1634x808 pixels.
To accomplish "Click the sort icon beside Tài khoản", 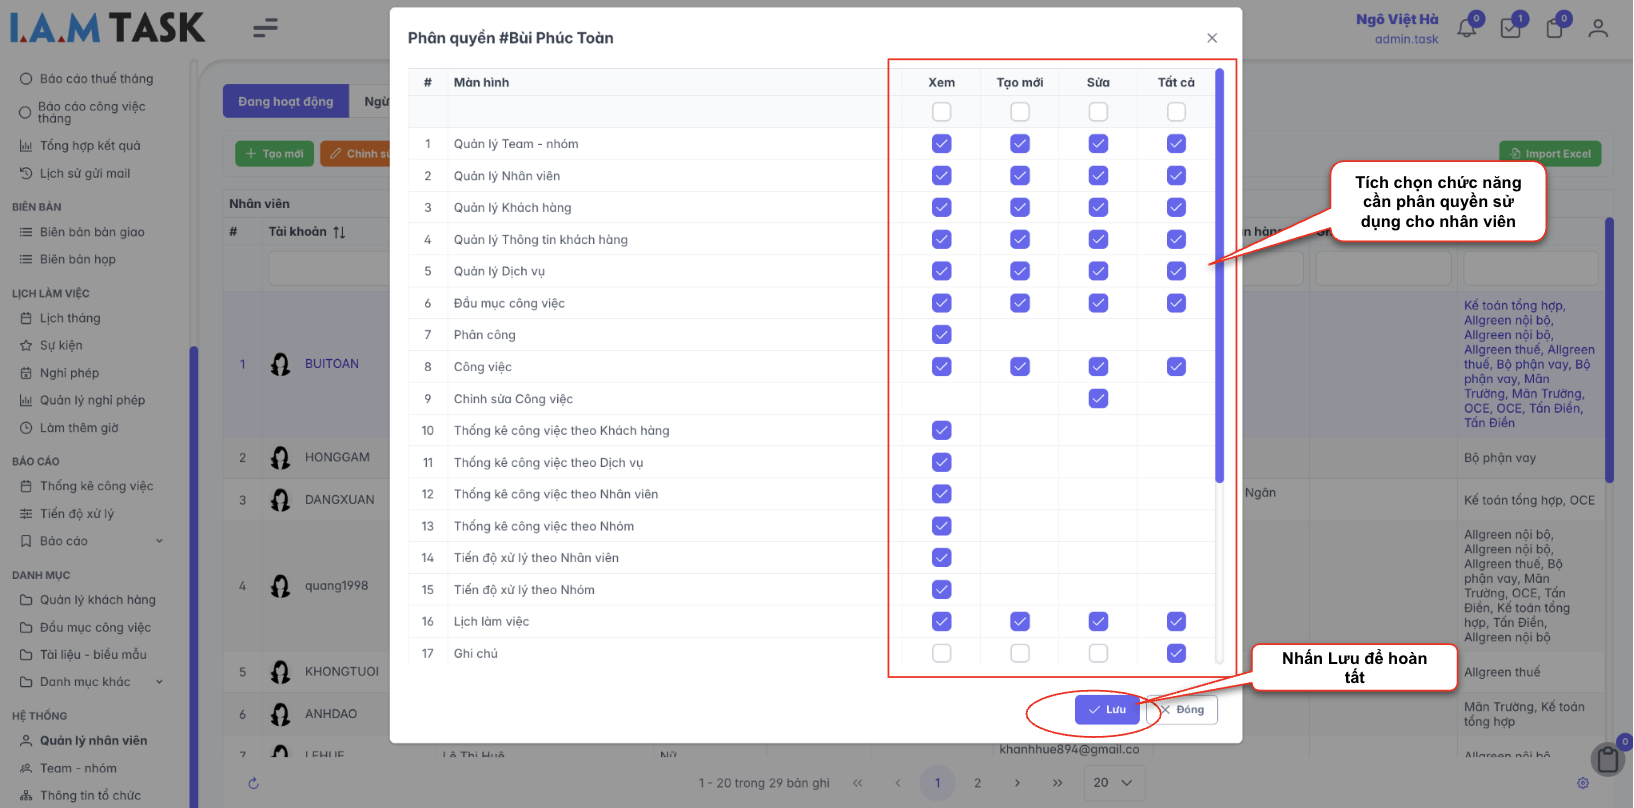I will tap(340, 232).
